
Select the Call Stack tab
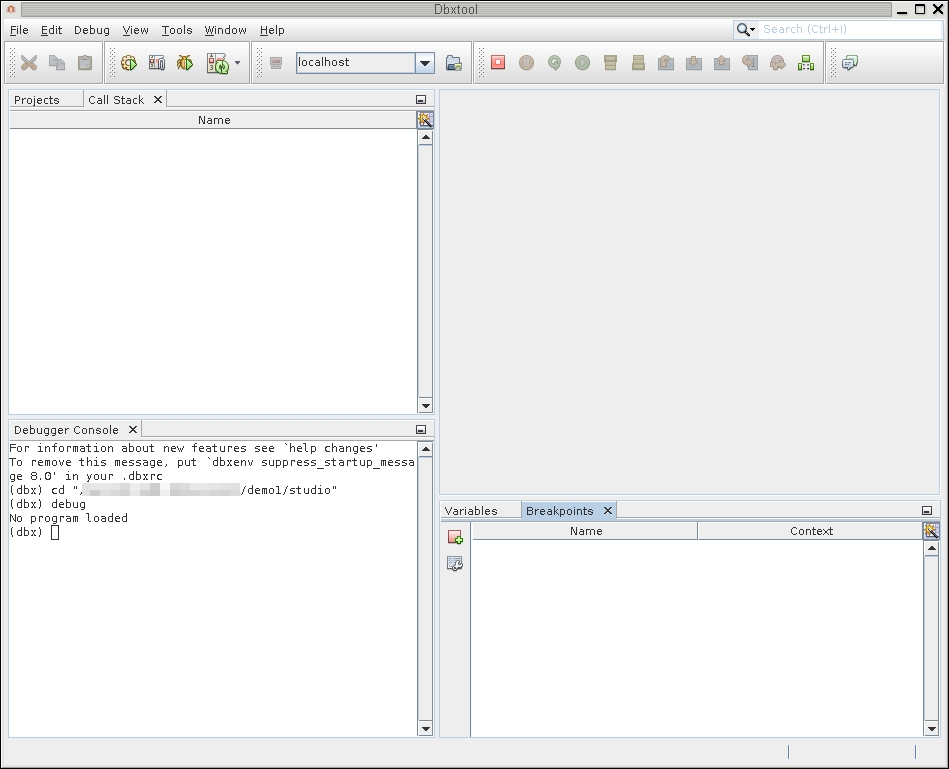(x=116, y=100)
